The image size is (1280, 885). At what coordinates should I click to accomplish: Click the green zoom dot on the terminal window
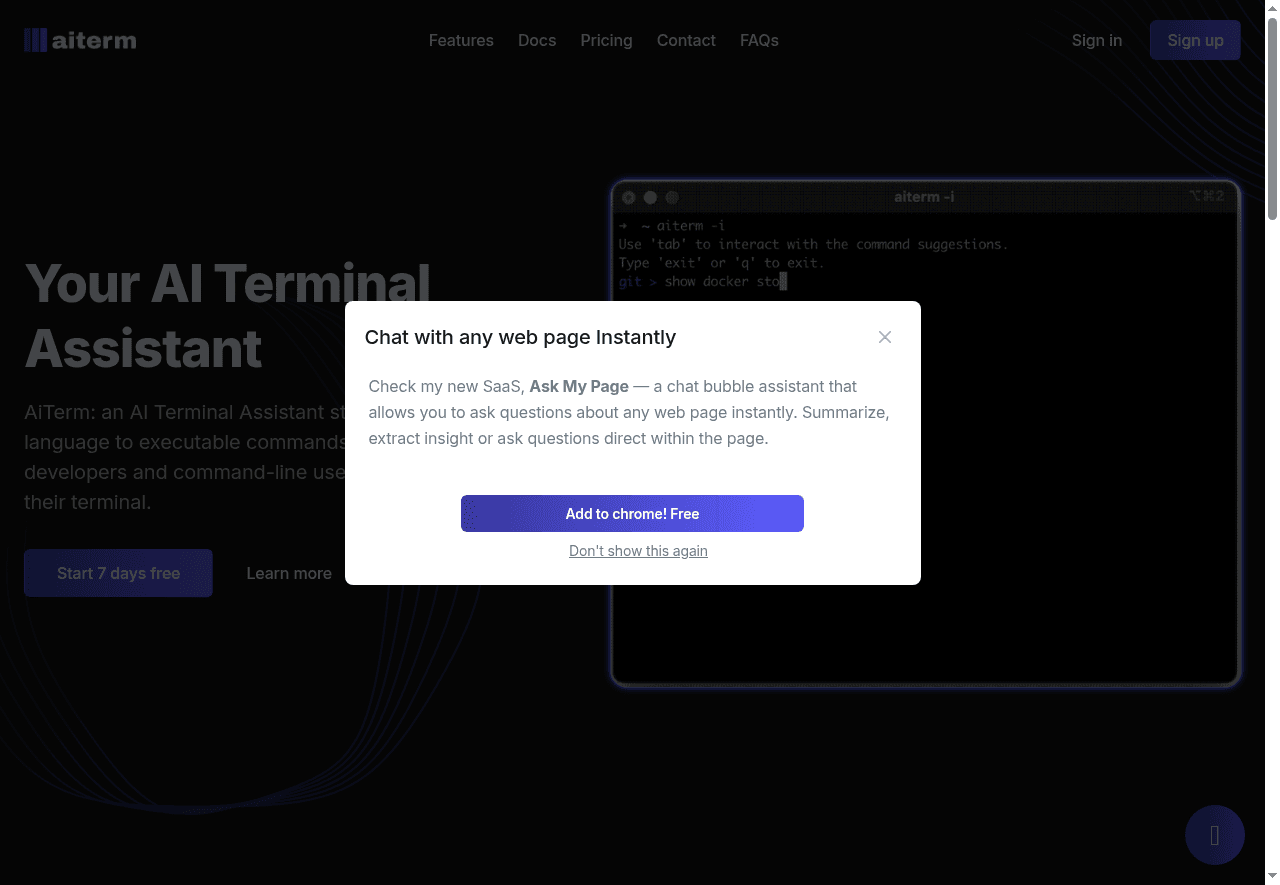point(672,196)
